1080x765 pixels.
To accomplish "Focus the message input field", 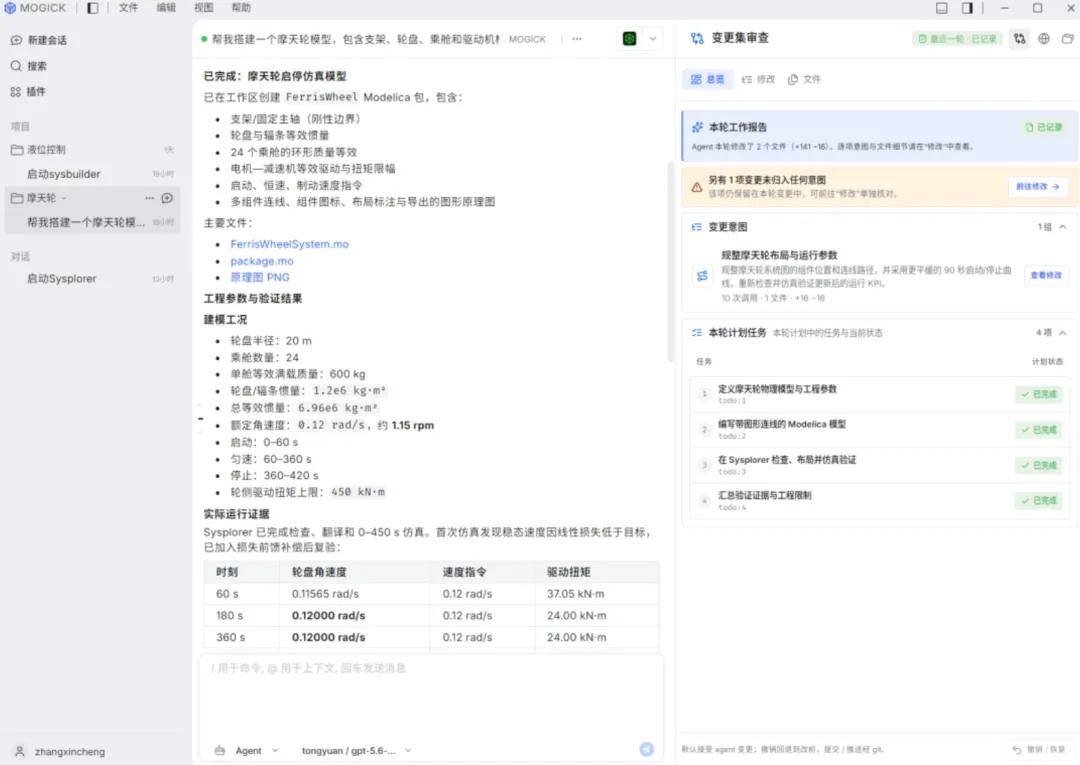I will 430,695.
